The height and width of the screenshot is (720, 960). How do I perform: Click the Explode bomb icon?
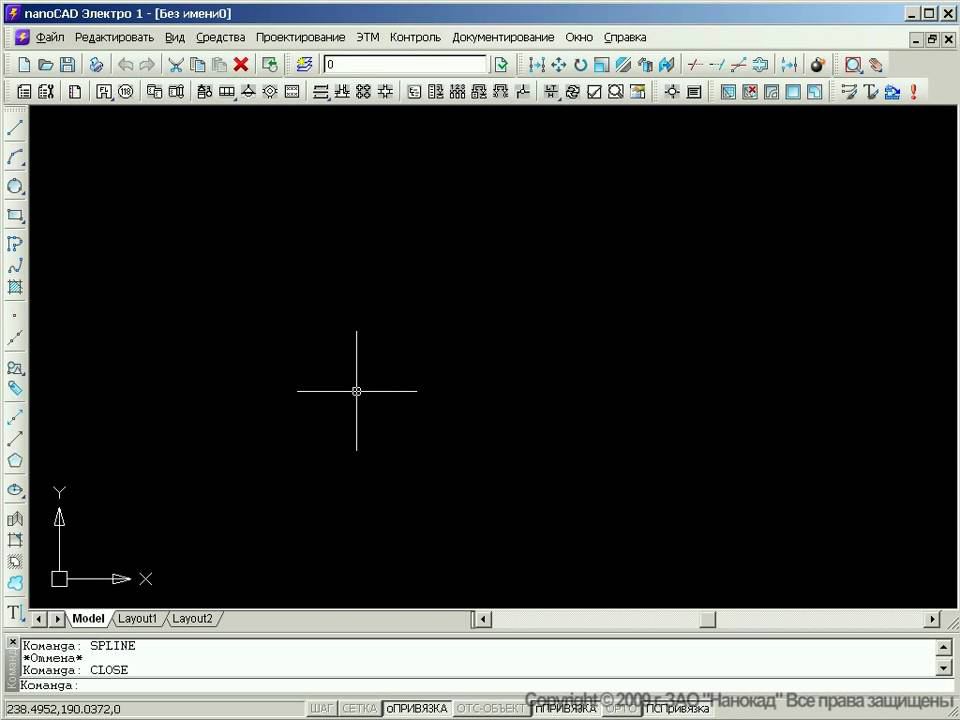pyautogui.click(x=817, y=64)
